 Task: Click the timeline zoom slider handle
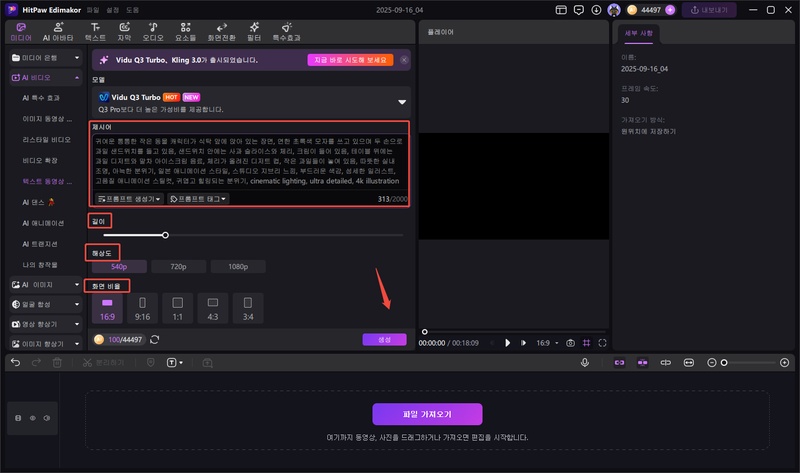click(724, 363)
